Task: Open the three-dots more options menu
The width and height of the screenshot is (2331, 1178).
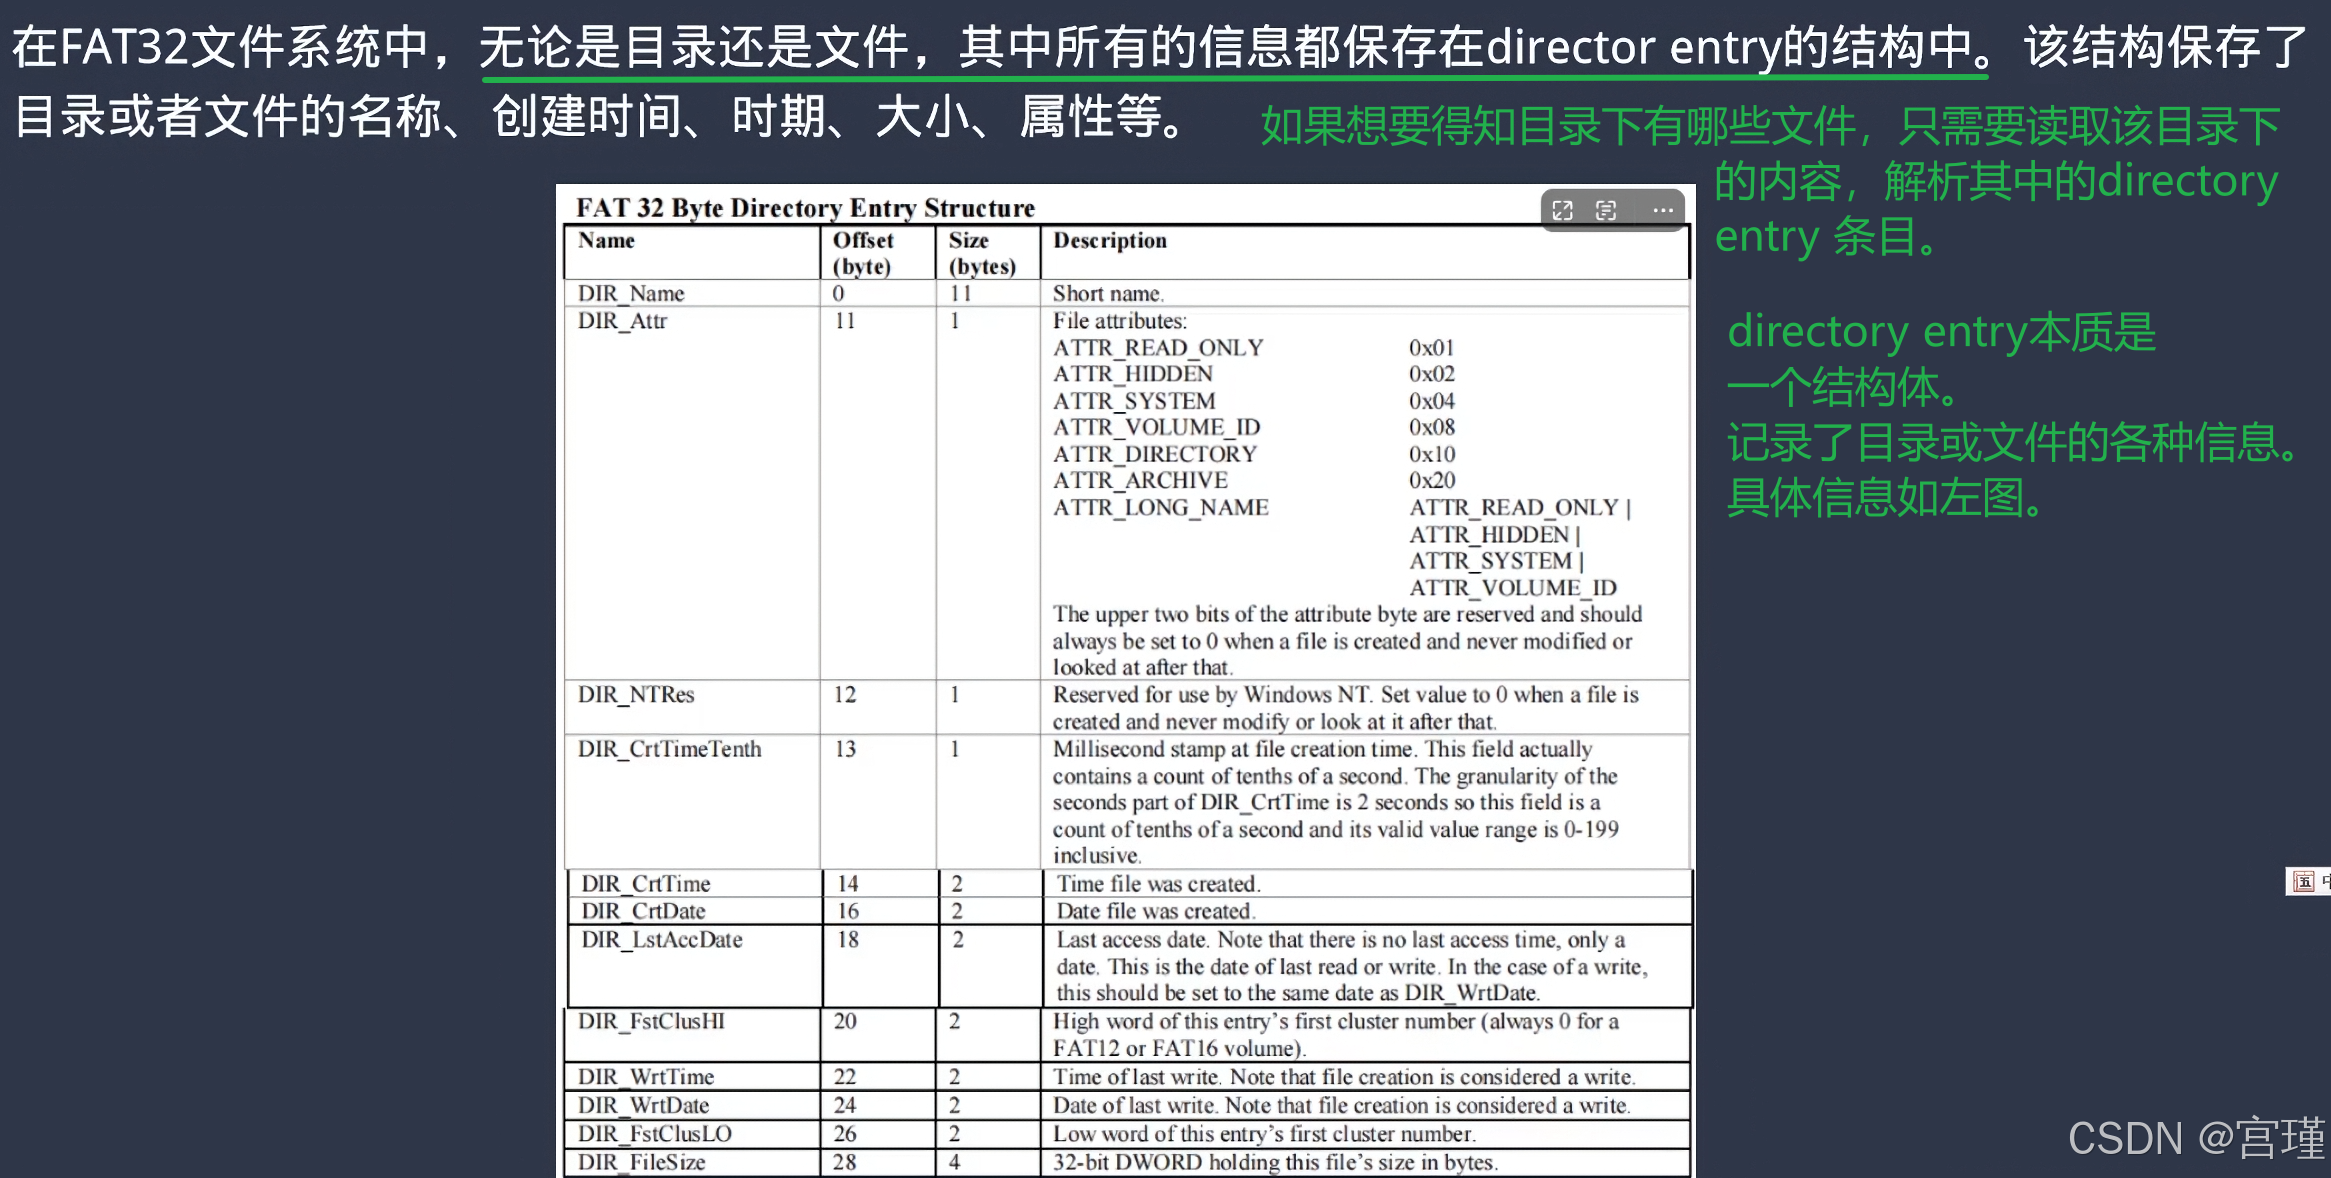Action: pyautogui.click(x=1663, y=210)
